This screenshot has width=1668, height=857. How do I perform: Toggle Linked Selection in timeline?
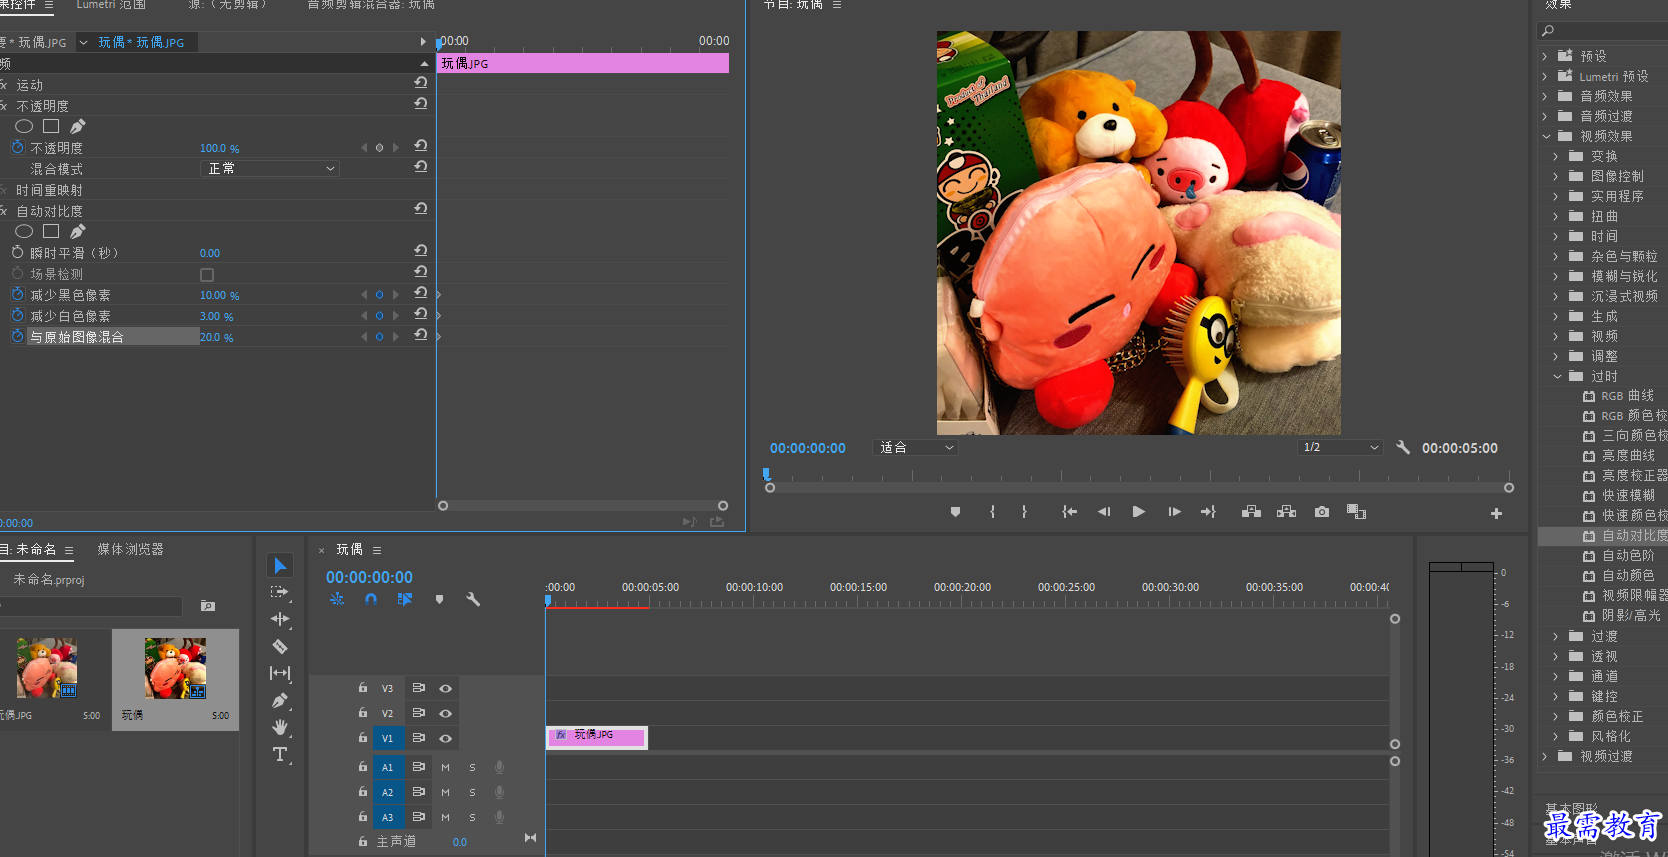[x=404, y=599]
